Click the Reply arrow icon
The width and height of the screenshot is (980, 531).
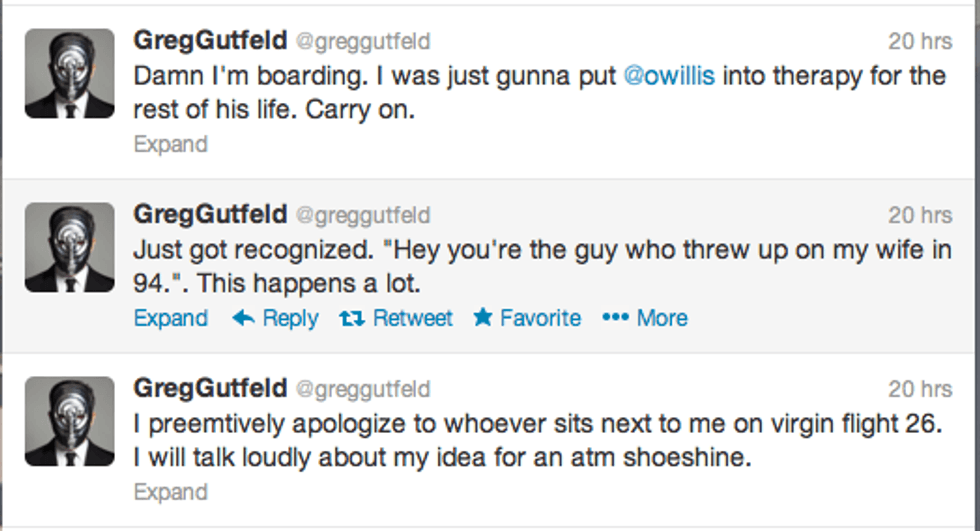(243, 318)
